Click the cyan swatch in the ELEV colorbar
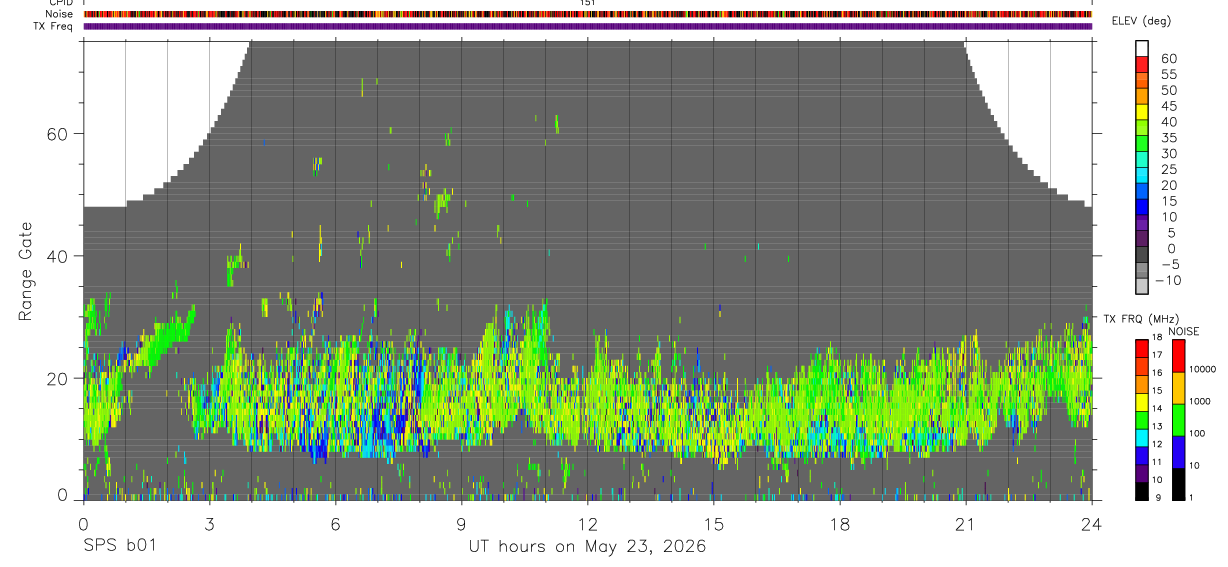 [x=1142, y=174]
